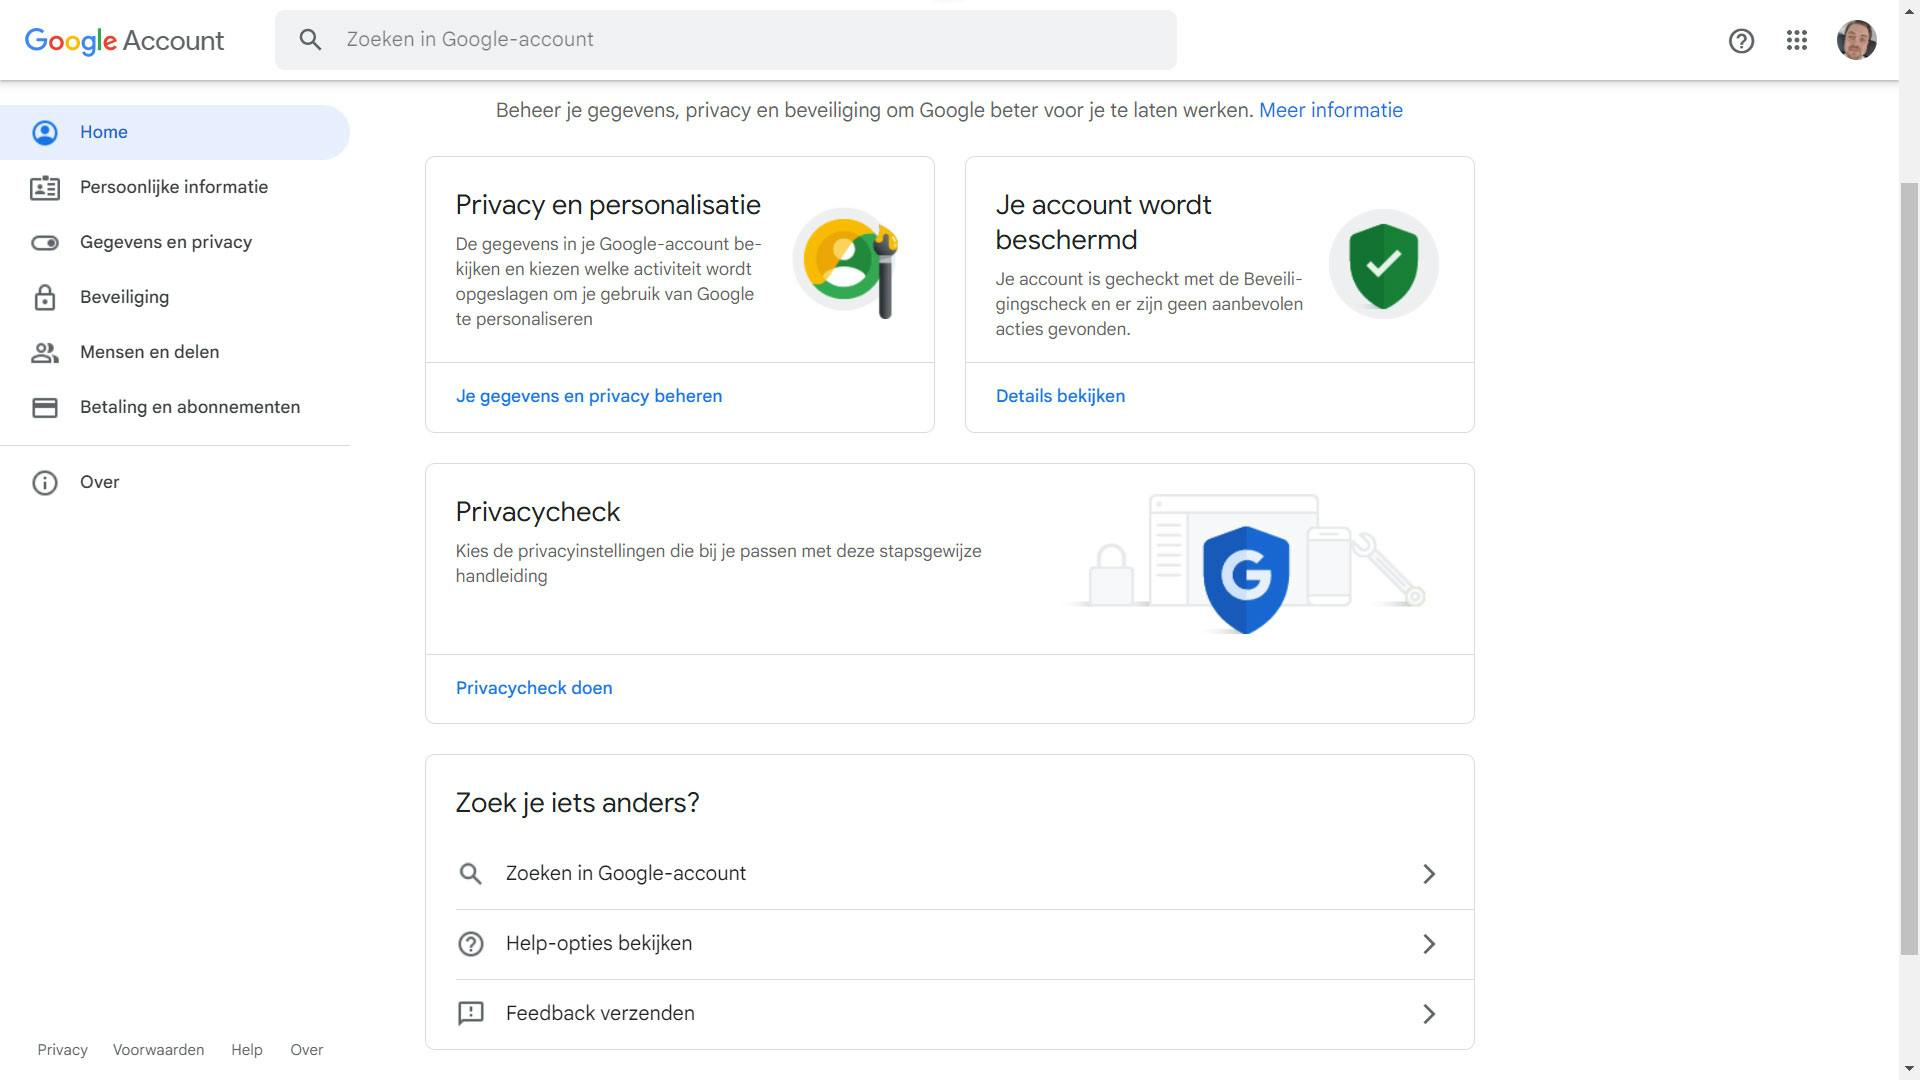Click the search magnifier icon
1920x1080 pixels.
point(310,39)
